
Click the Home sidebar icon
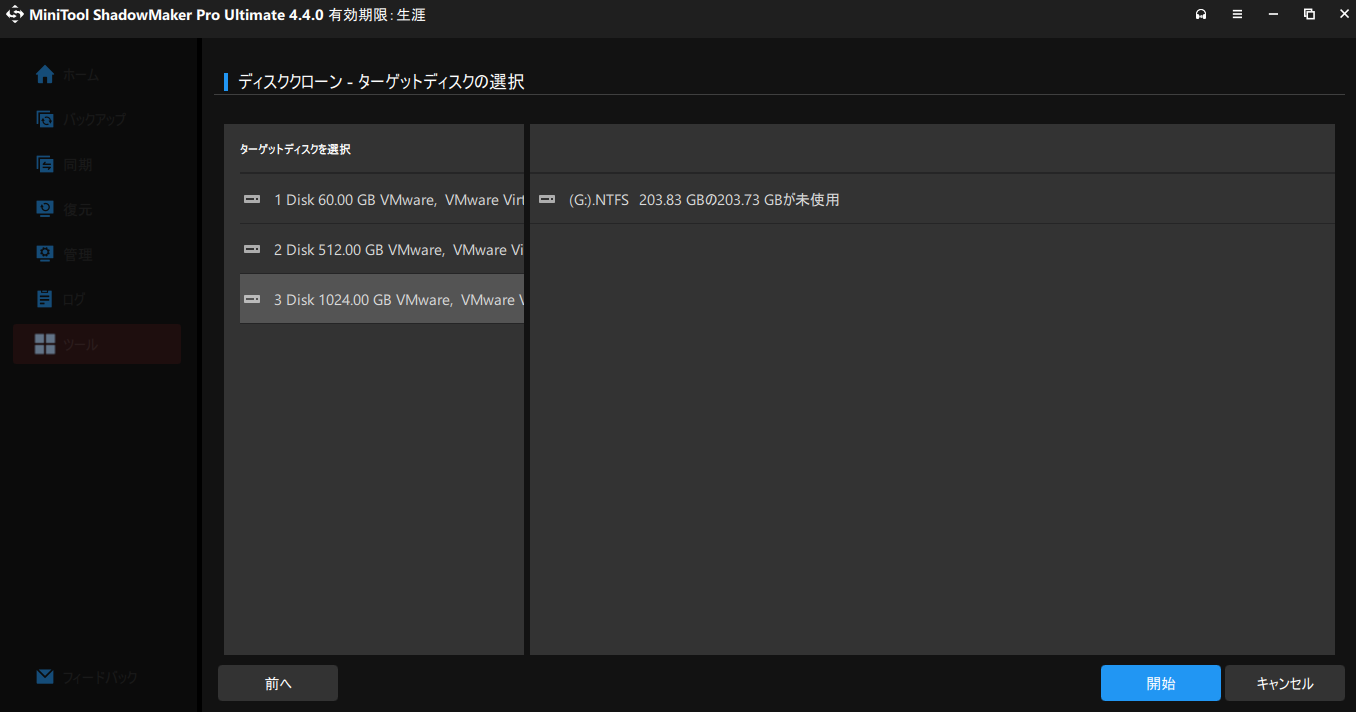(x=44, y=74)
